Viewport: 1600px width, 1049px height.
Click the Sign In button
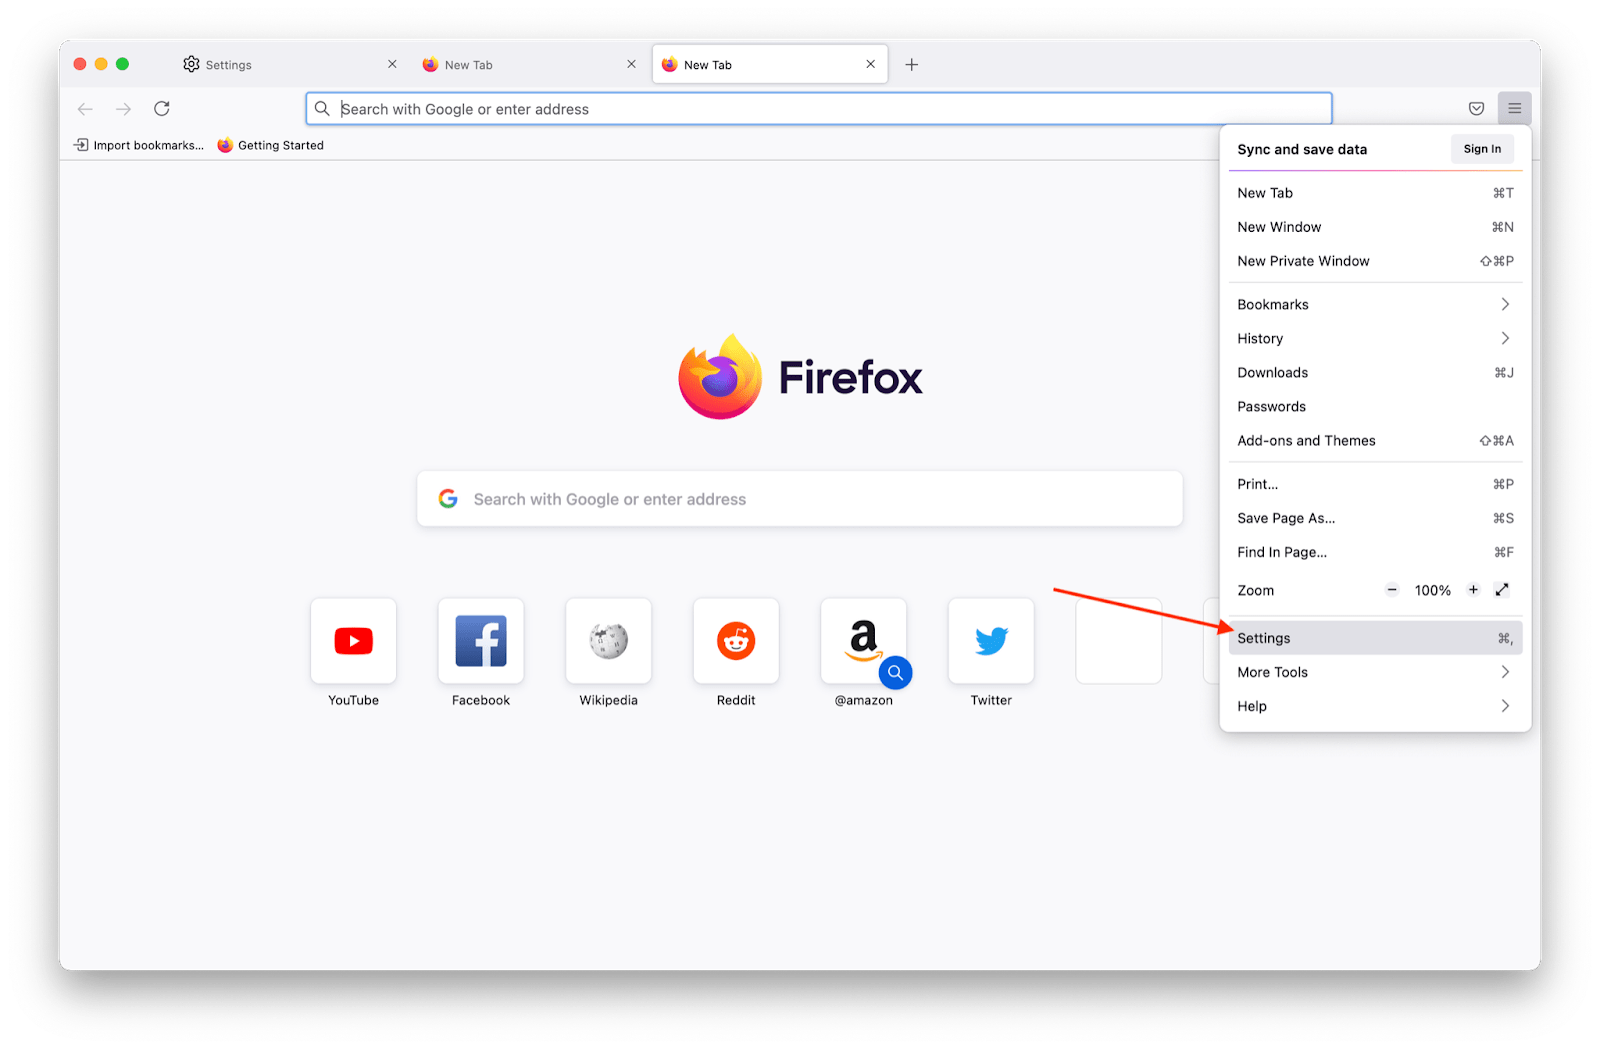point(1482,149)
